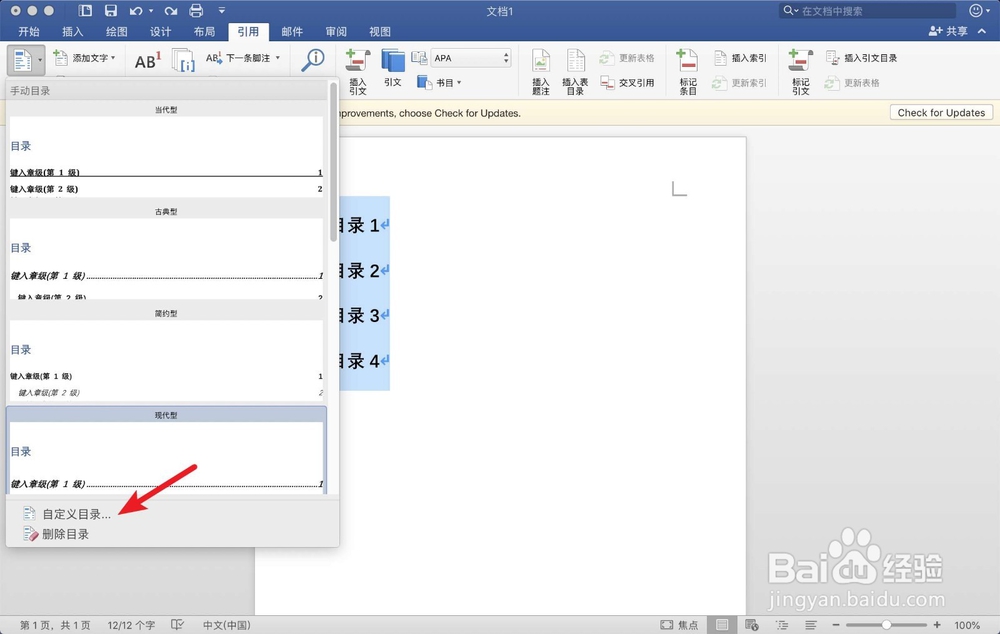Click the spelling and grammar check icon
1000x634 pixels.
[x=178, y=625]
